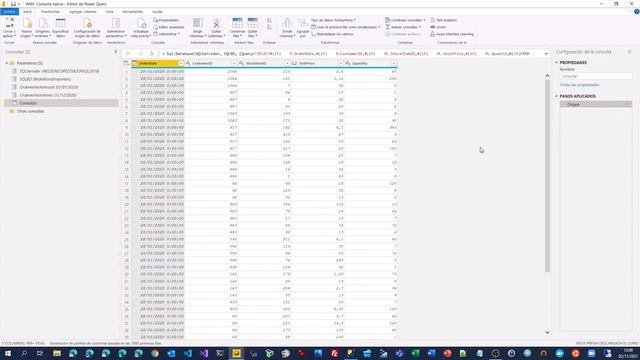Collapse the Consultas pane

(x=116, y=51)
